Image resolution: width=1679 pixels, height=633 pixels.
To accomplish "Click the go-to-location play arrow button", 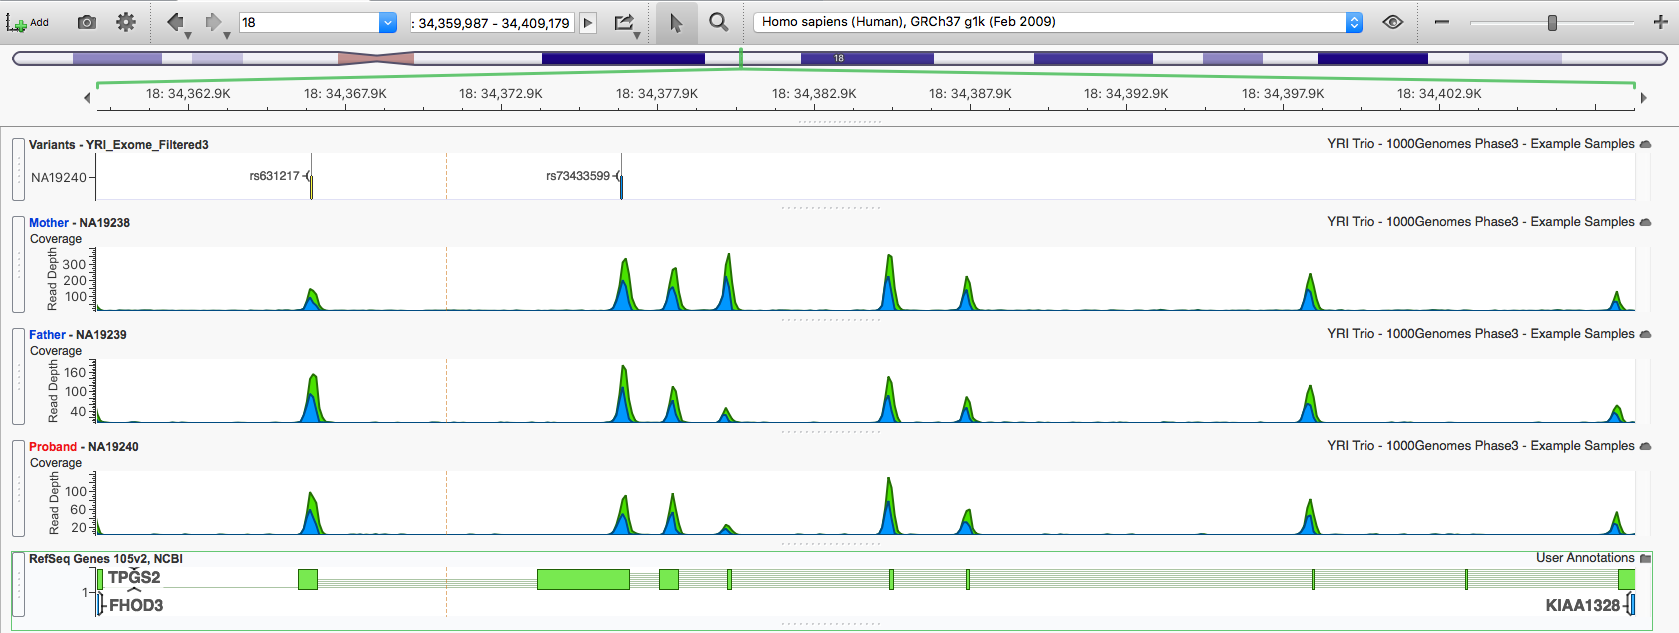I will (x=589, y=23).
